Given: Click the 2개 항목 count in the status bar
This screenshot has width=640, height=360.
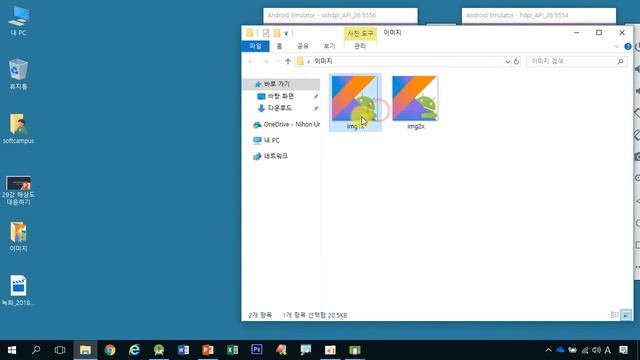Looking at the screenshot, I should tap(260, 315).
